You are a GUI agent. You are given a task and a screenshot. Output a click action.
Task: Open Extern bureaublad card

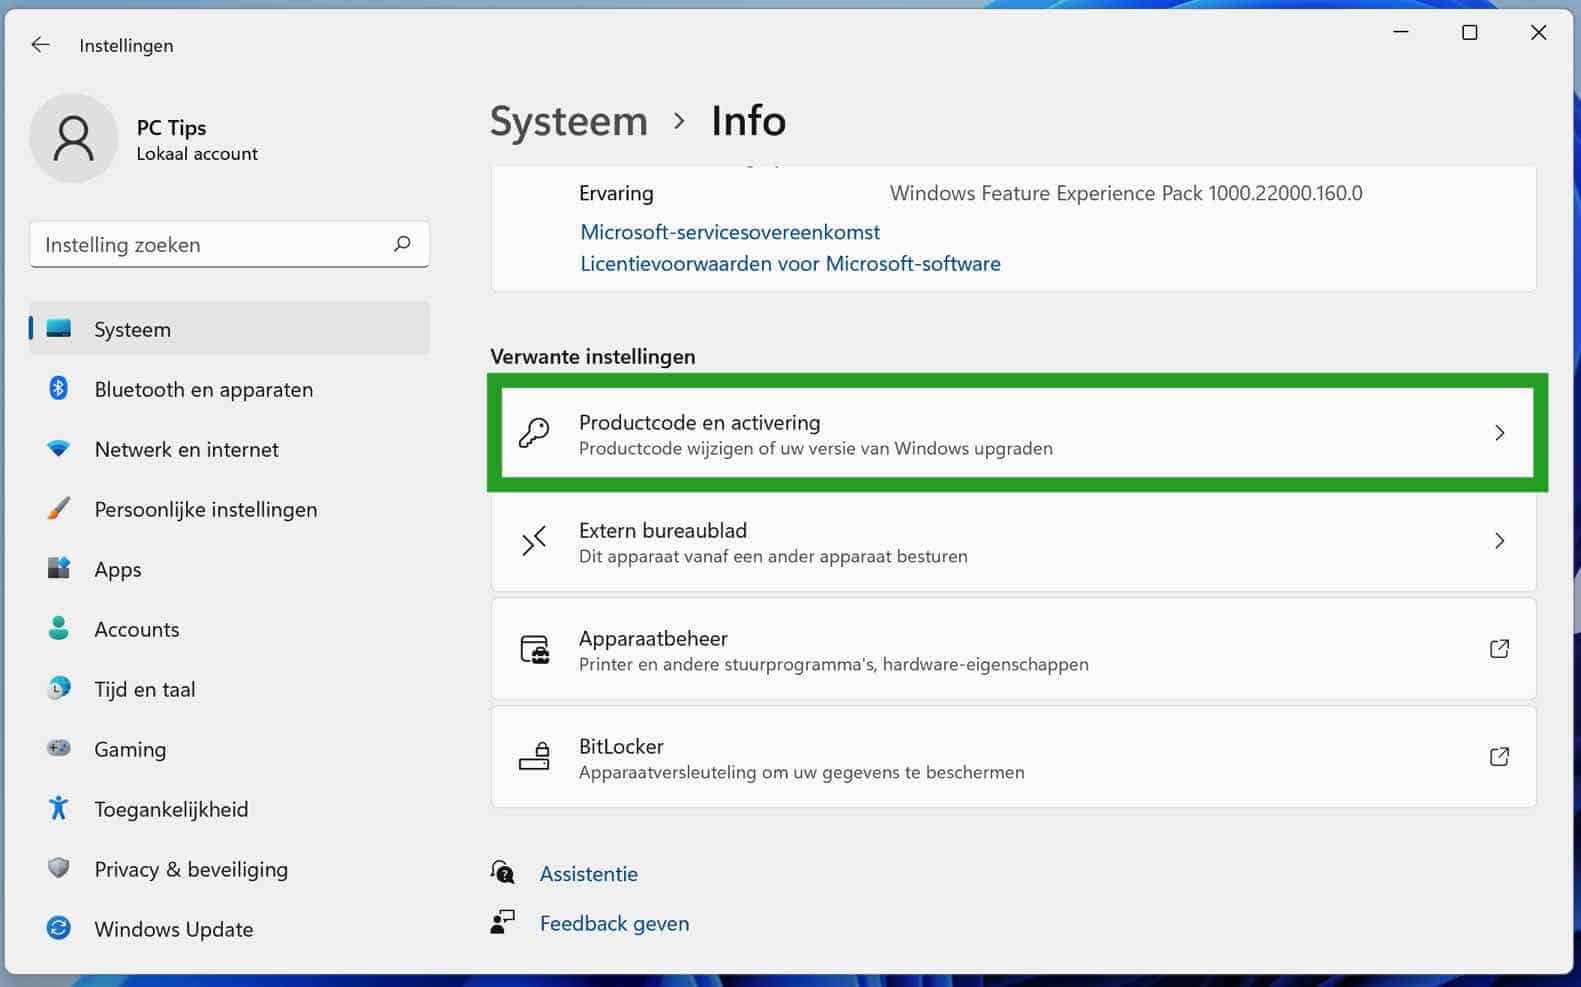(x=1014, y=541)
